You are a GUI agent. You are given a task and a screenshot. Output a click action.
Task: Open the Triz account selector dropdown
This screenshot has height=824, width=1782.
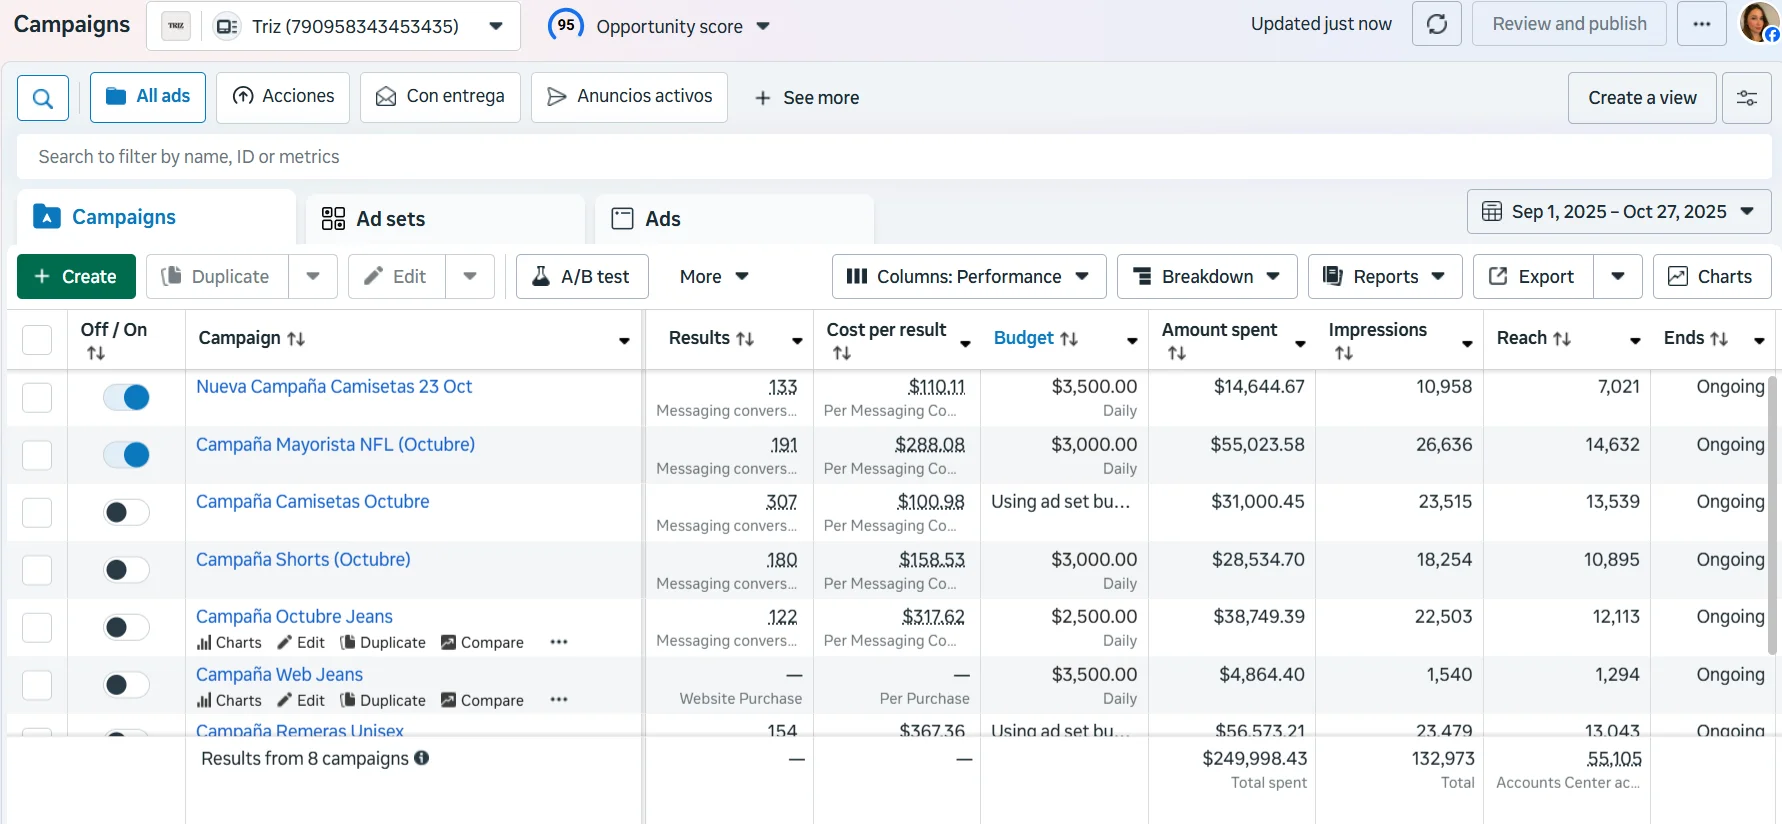pyautogui.click(x=333, y=26)
